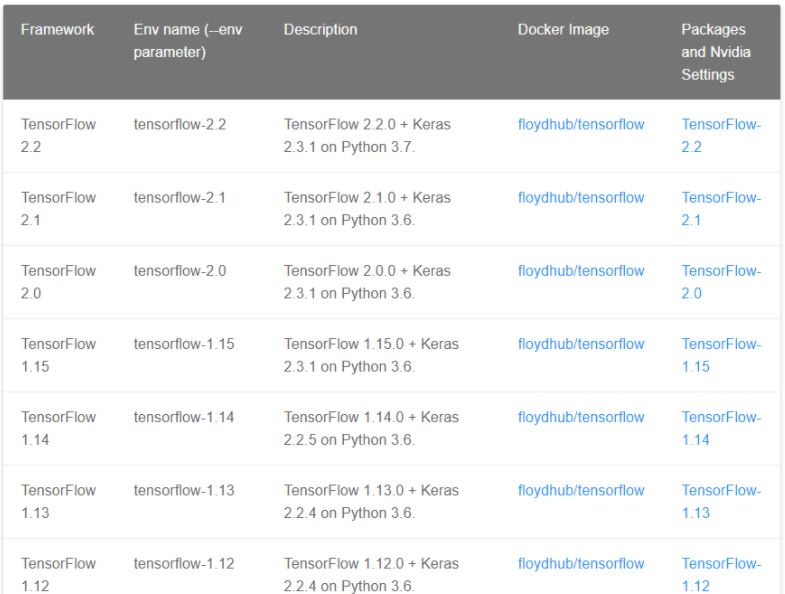Open floydhub/tensorflow link in TensorFlow 2.0 row
Screen dimensions: 785x594
pos(581,270)
